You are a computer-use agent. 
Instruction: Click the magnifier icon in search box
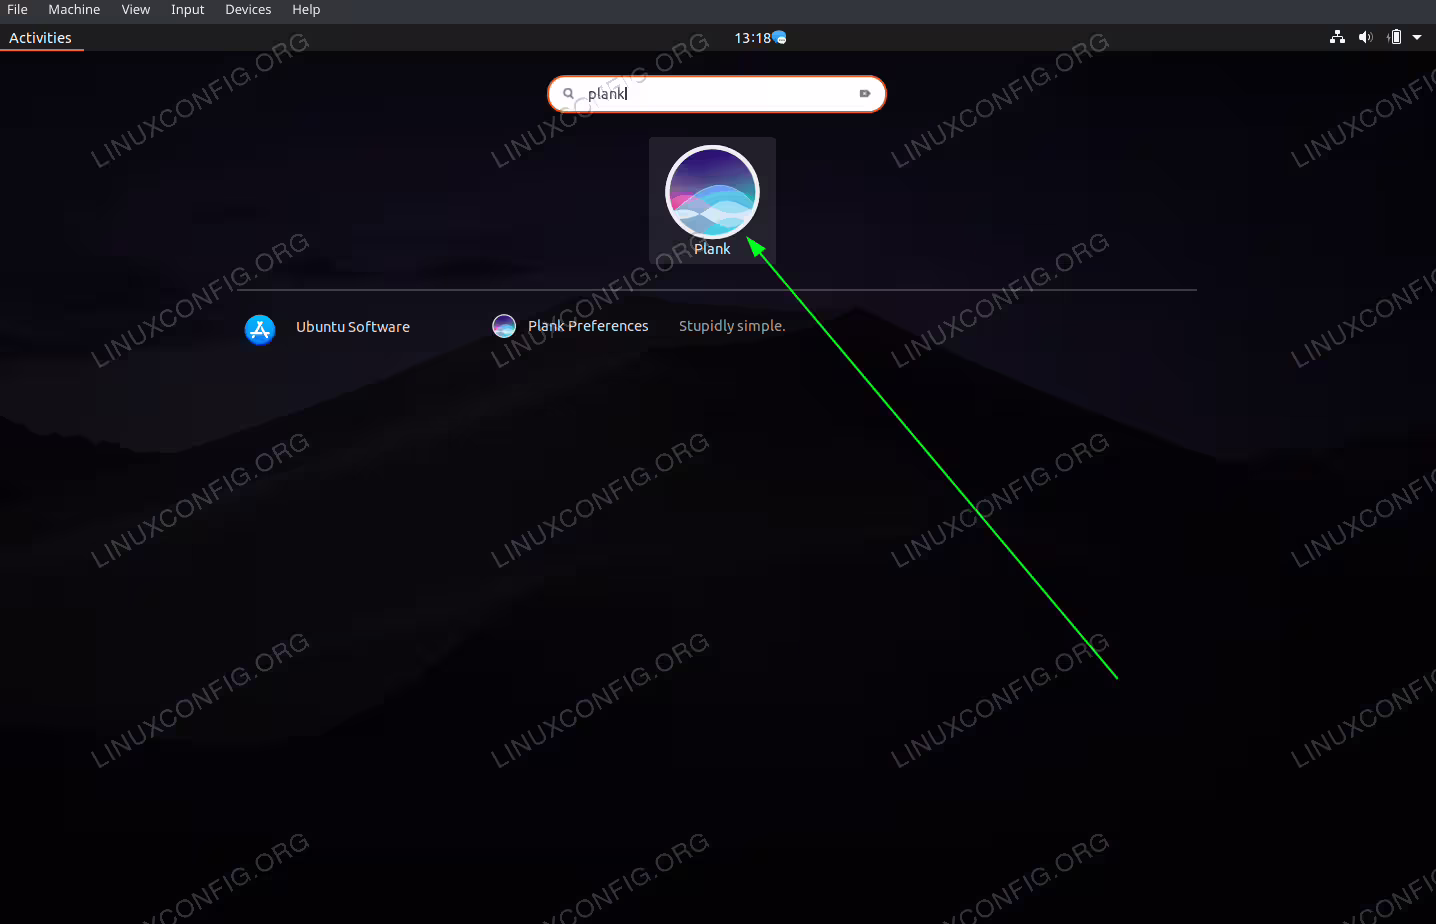point(568,94)
